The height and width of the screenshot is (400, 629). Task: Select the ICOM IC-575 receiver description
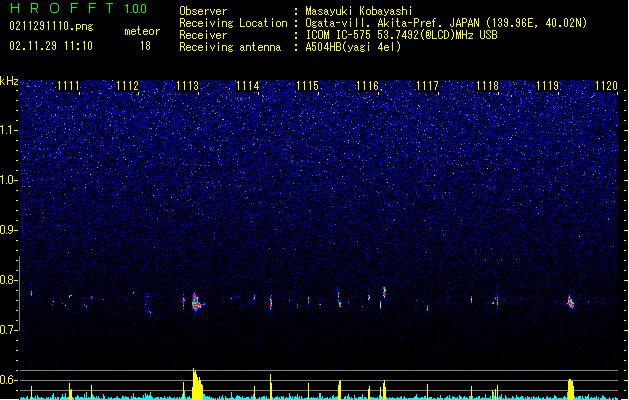tap(401, 35)
